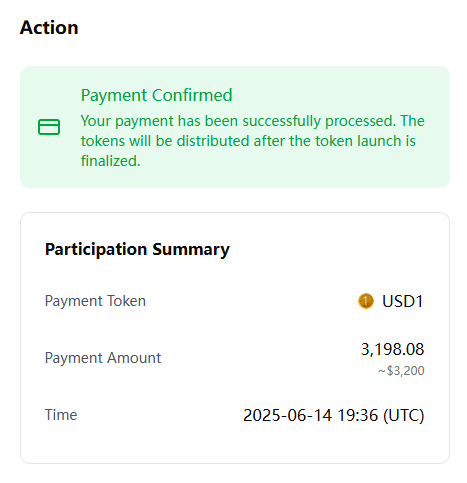Screen dimensions: 467x483
Task: Select the Payment Confirmed title
Action: (x=156, y=95)
